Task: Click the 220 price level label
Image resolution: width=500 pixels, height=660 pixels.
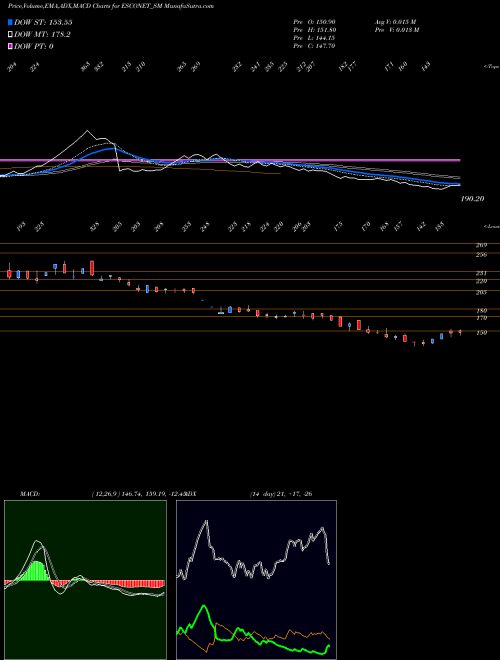Action: [x=481, y=281]
